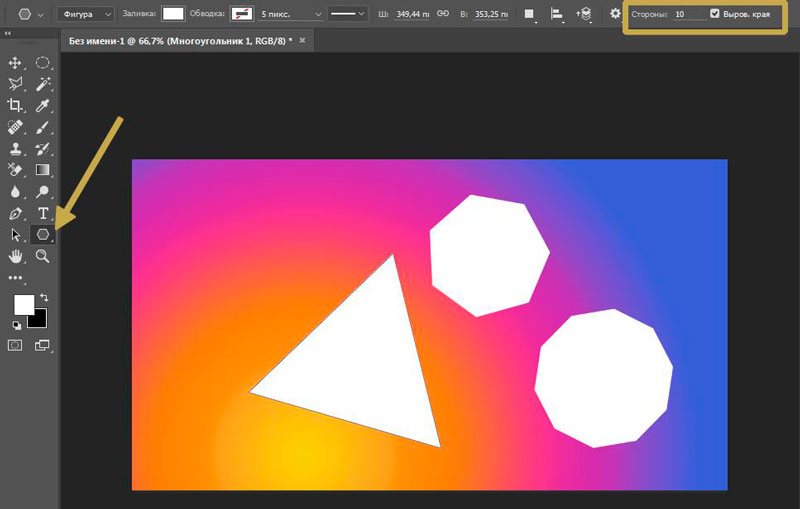Image resolution: width=800 pixels, height=509 pixels.
Task: Open the gear path options
Action: pos(615,14)
